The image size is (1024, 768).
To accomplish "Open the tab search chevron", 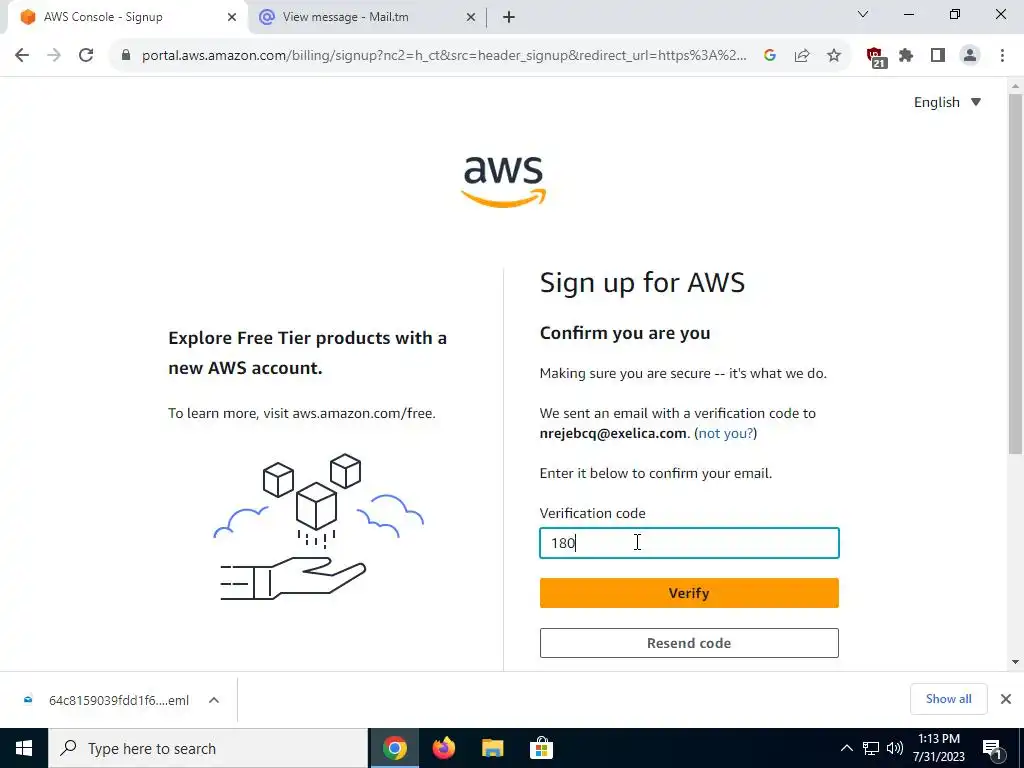I will tap(863, 14).
